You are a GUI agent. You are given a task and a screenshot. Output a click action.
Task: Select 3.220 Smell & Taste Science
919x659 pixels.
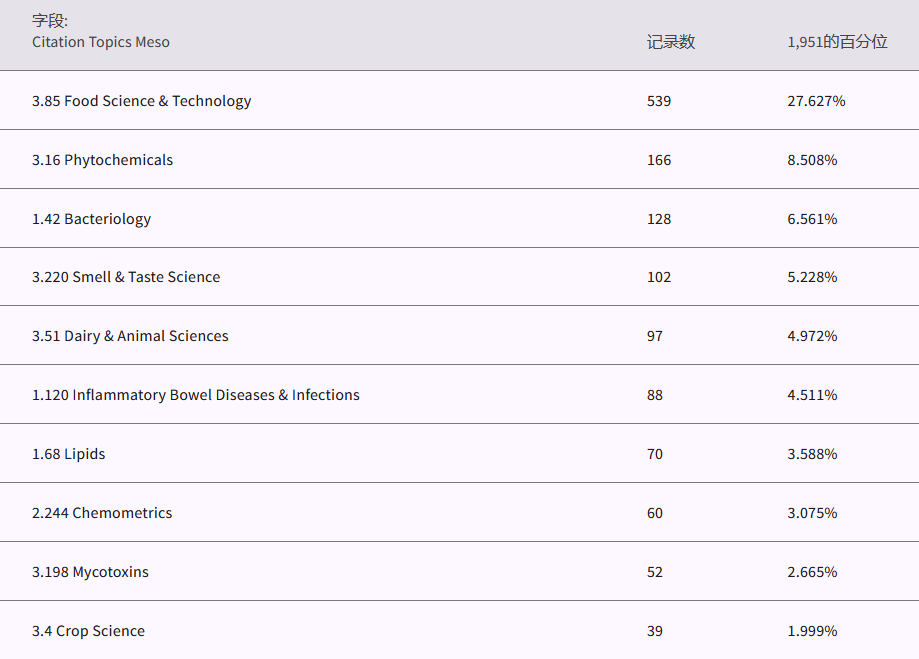126,277
